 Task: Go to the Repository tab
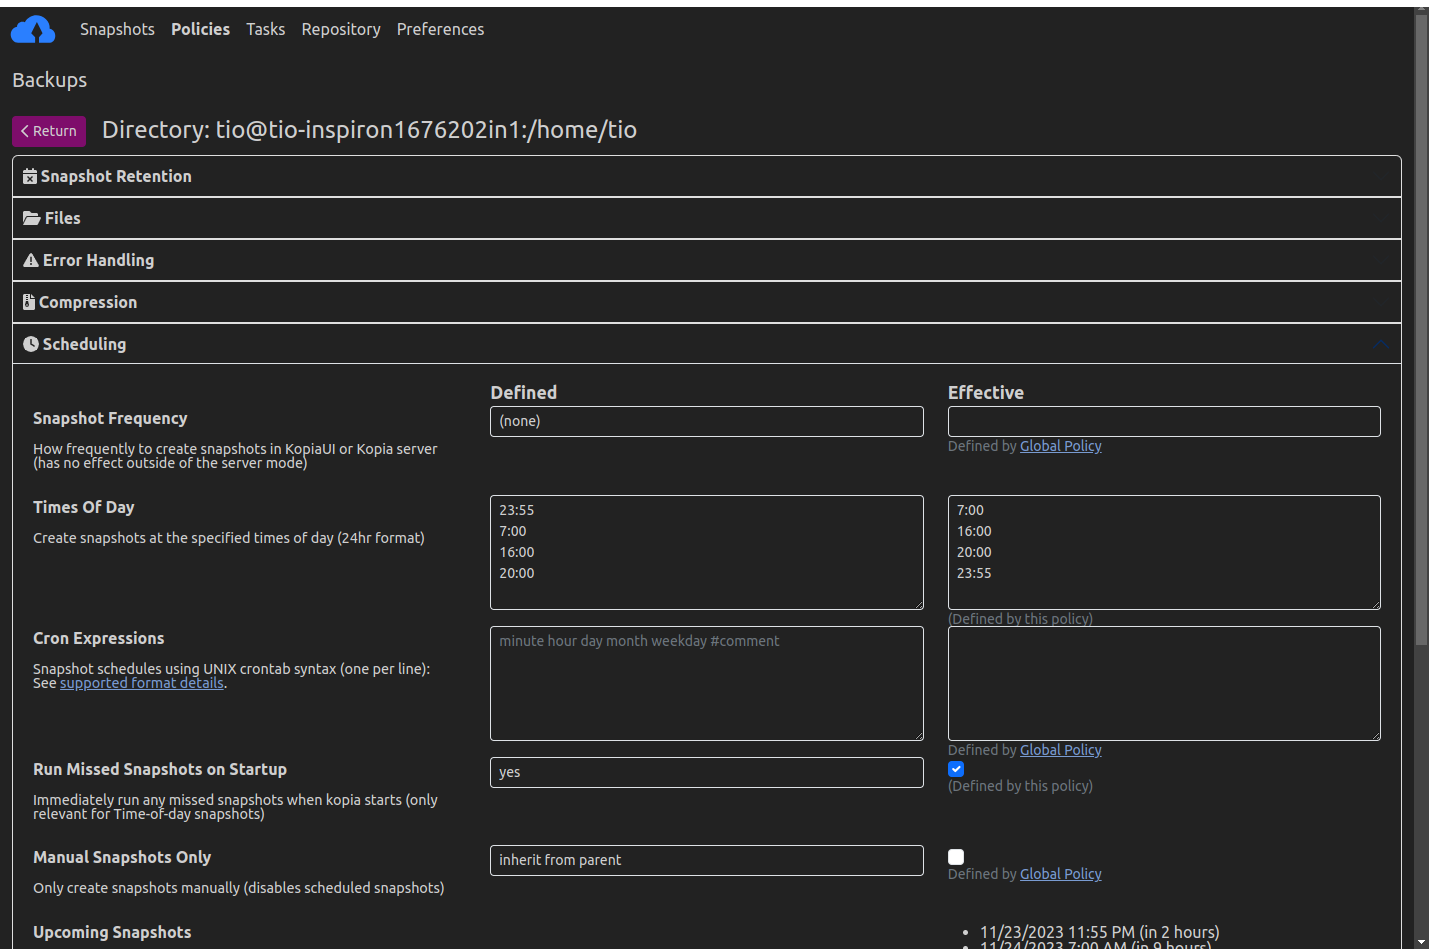(341, 29)
